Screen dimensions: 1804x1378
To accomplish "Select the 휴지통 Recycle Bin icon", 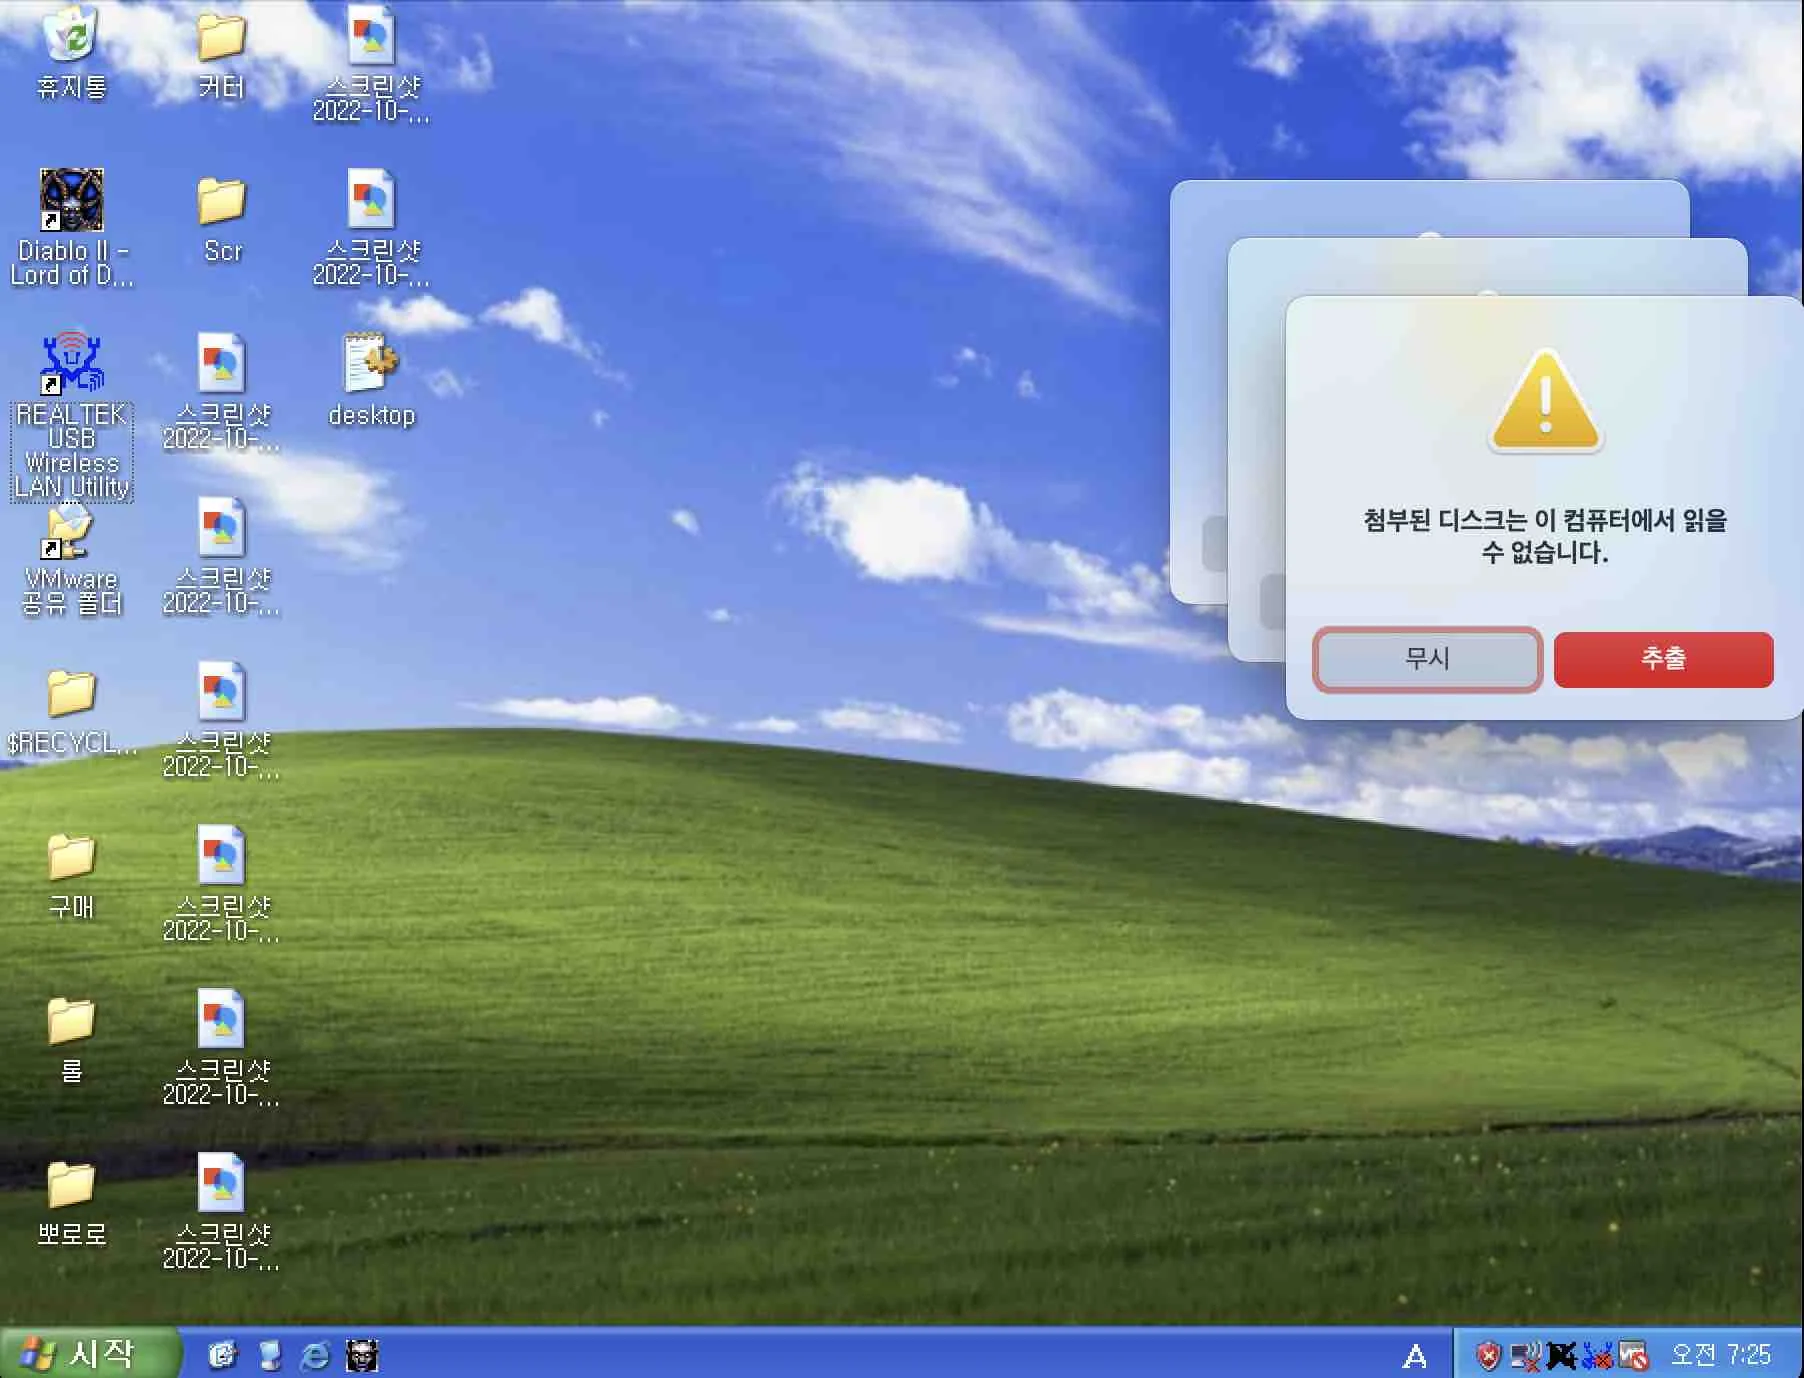I will [71, 53].
